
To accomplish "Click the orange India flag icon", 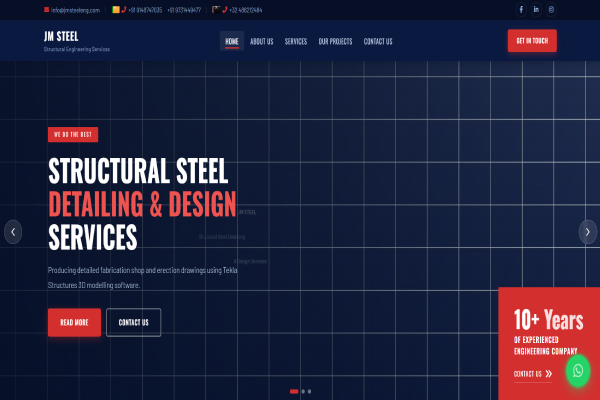I will click(x=116, y=10).
